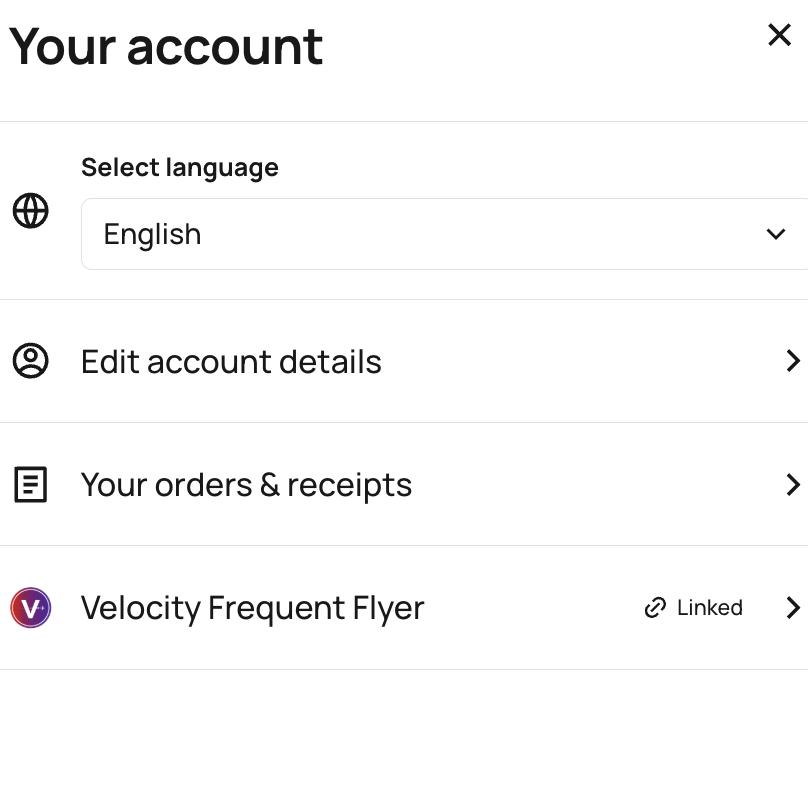Click the arrow next to Edit account details
This screenshot has height=802, width=808.
(792, 361)
